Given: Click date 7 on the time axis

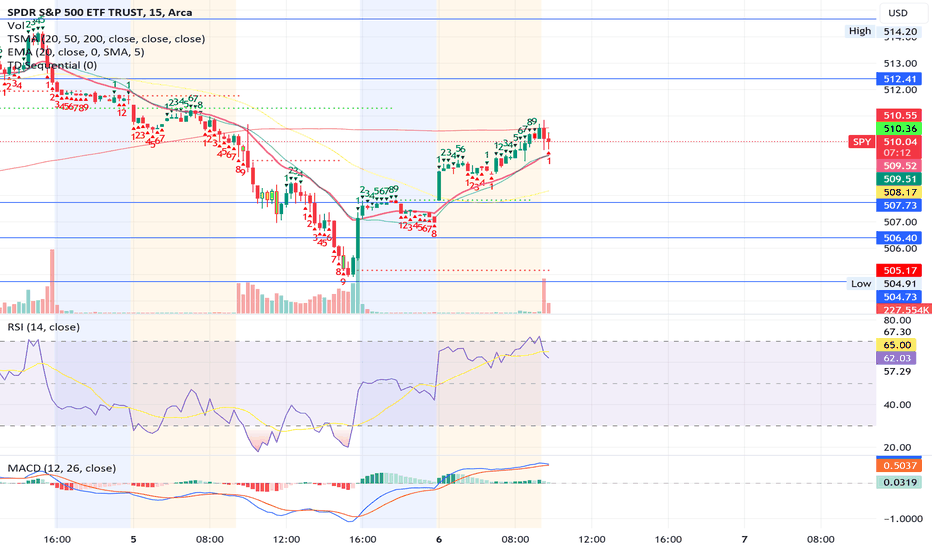Looking at the screenshot, I should pos(744,539).
